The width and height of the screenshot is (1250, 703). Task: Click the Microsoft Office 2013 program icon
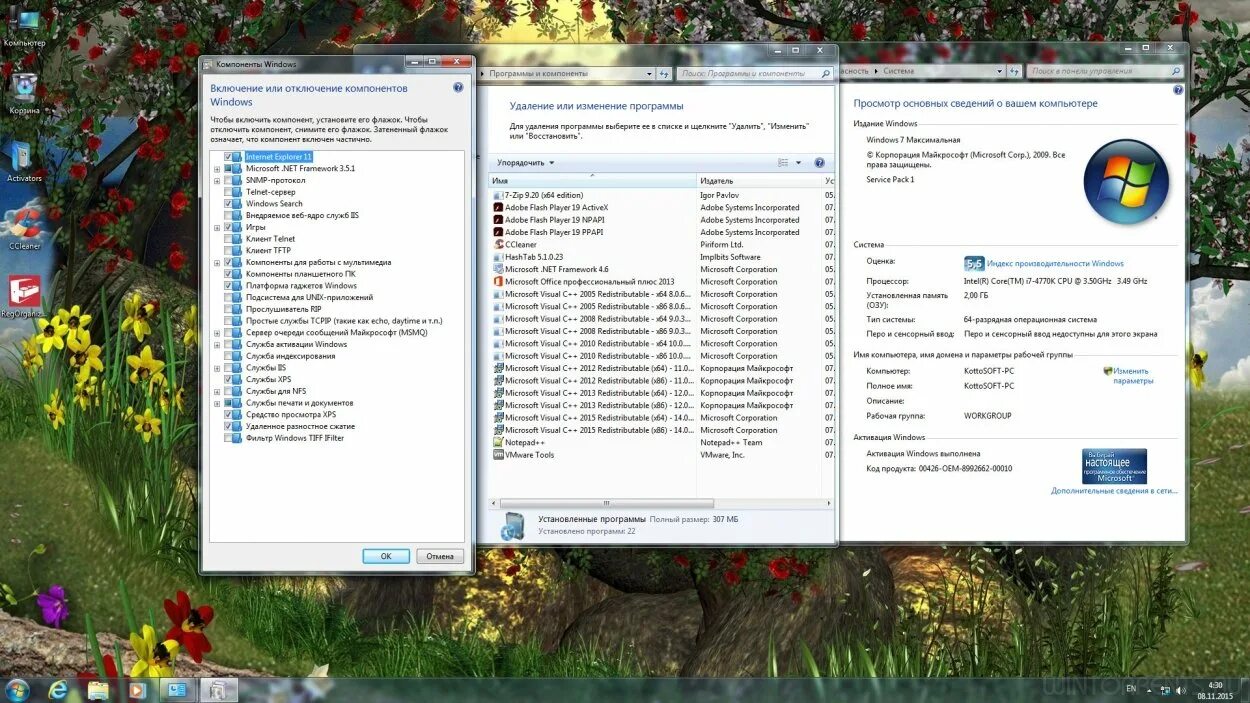(498, 282)
